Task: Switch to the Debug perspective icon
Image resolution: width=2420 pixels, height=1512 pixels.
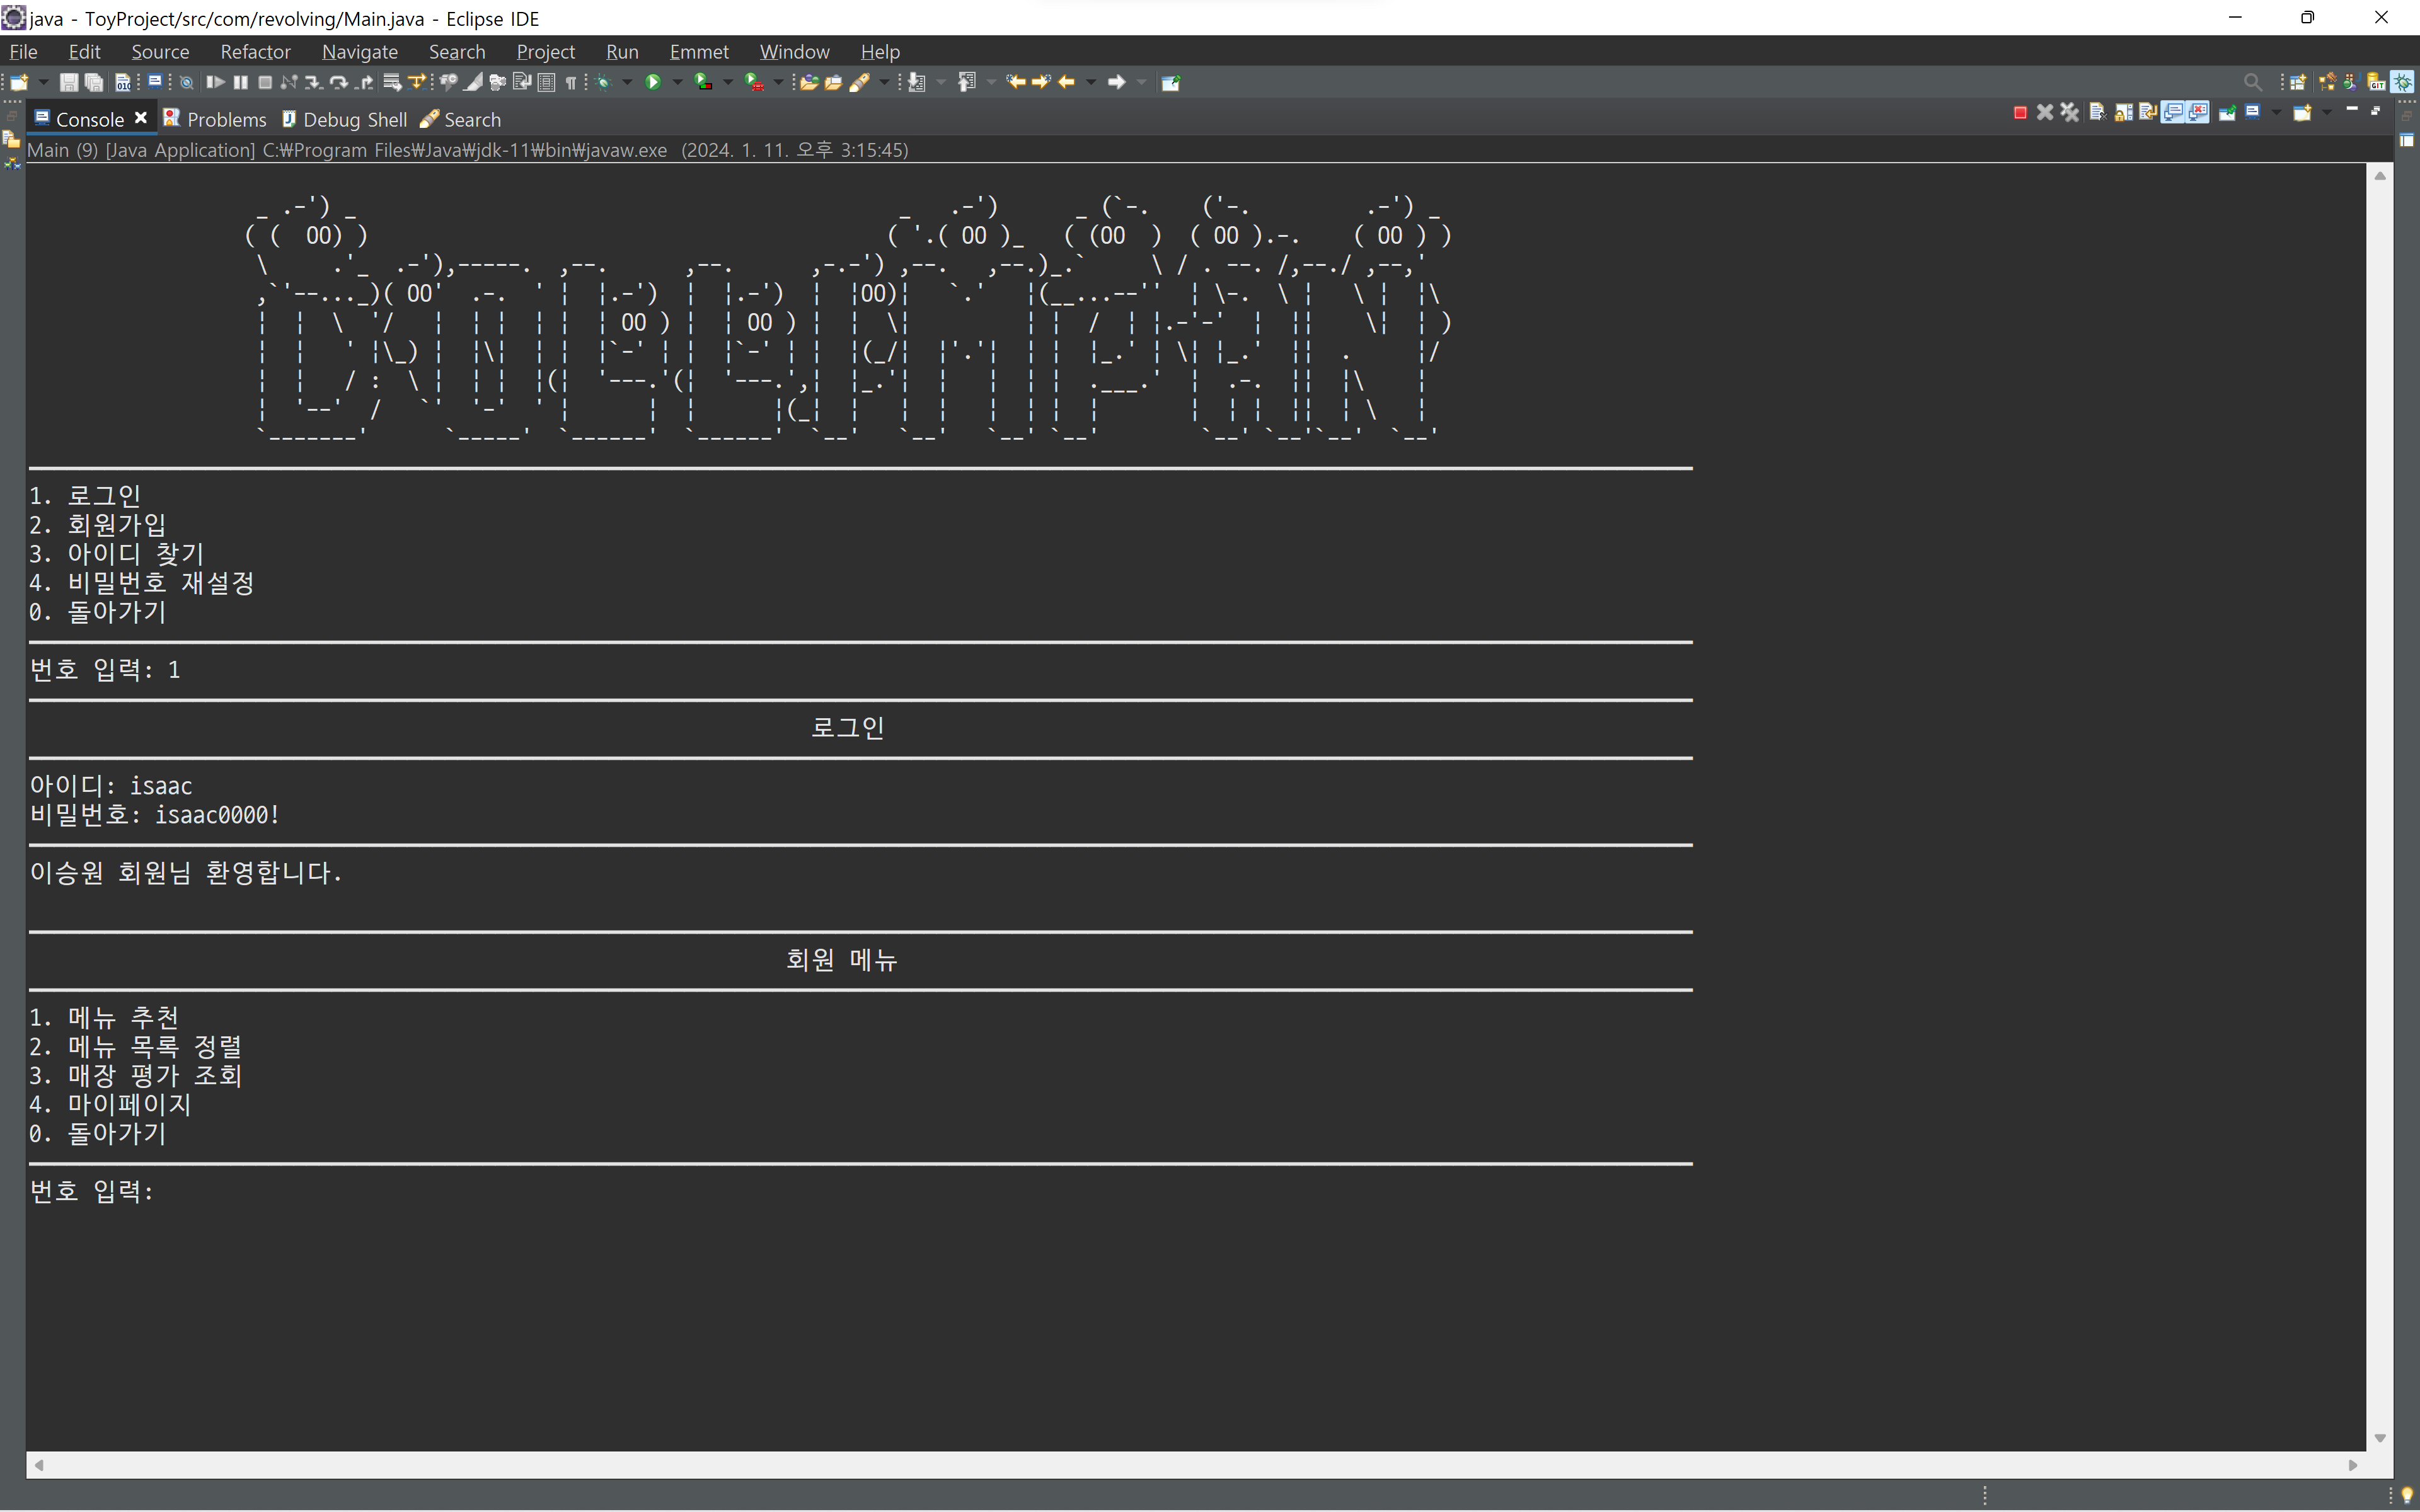Action: [2403, 82]
